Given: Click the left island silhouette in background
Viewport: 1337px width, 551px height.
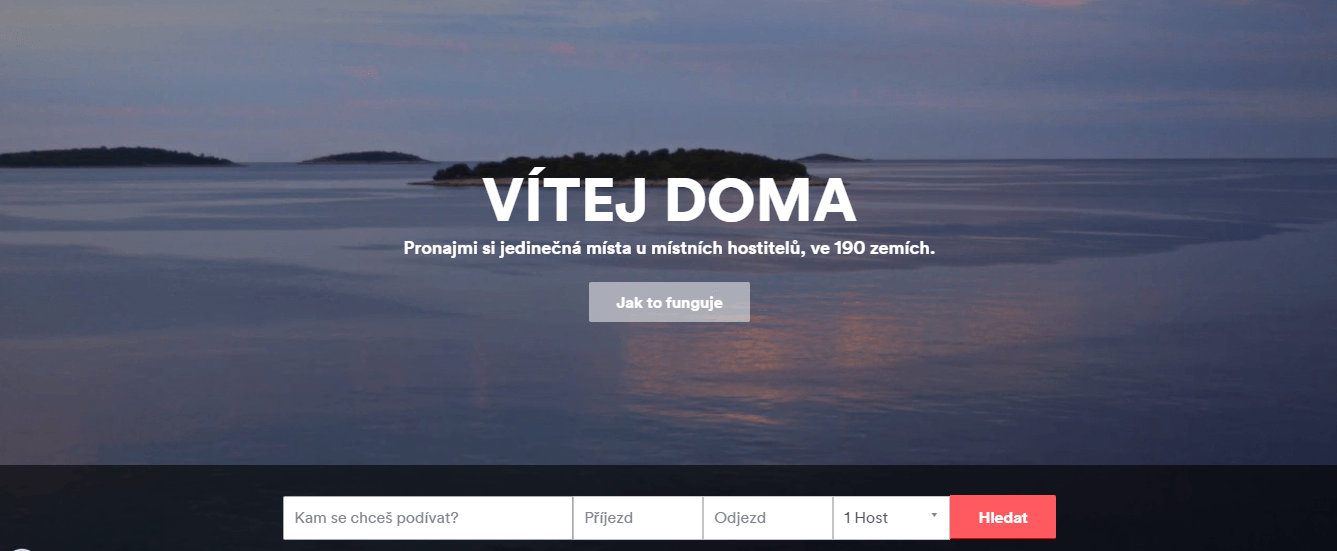Looking at the screenshot, I should tap(115, 157).
